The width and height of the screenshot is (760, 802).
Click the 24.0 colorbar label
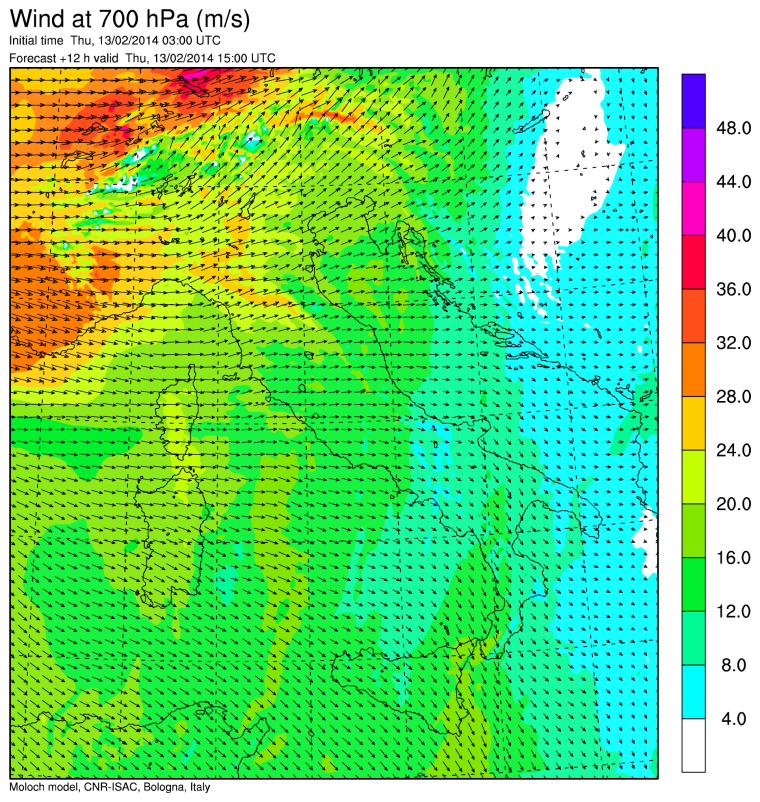733,450
